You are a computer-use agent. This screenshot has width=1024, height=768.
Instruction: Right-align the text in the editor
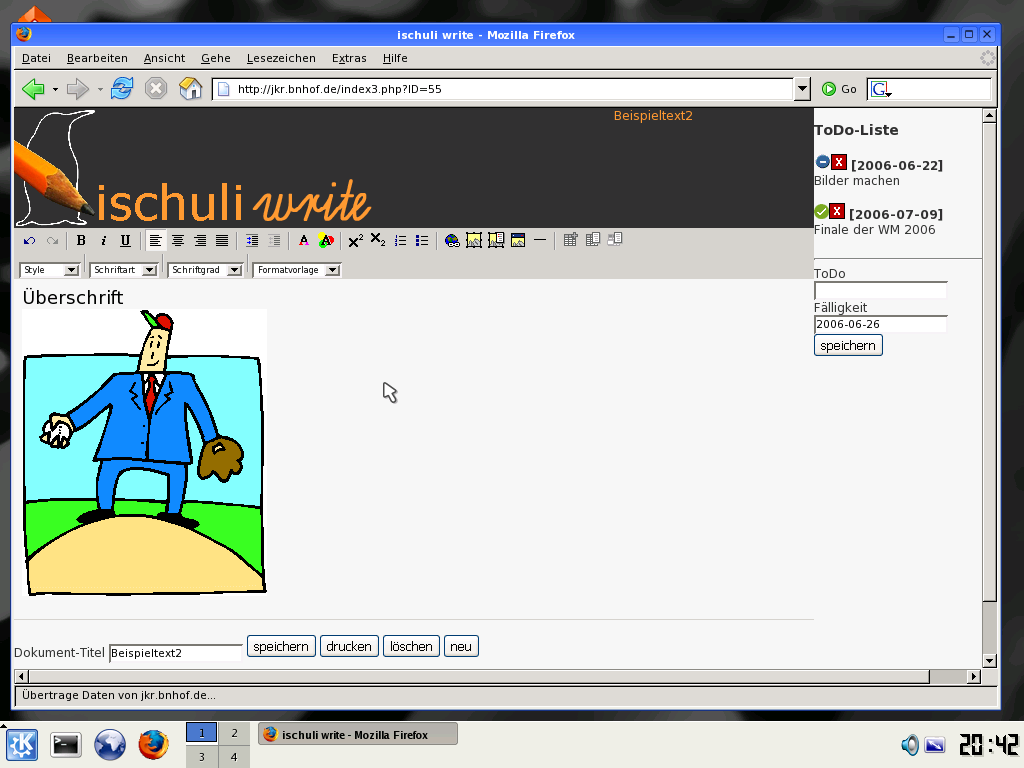200,241
